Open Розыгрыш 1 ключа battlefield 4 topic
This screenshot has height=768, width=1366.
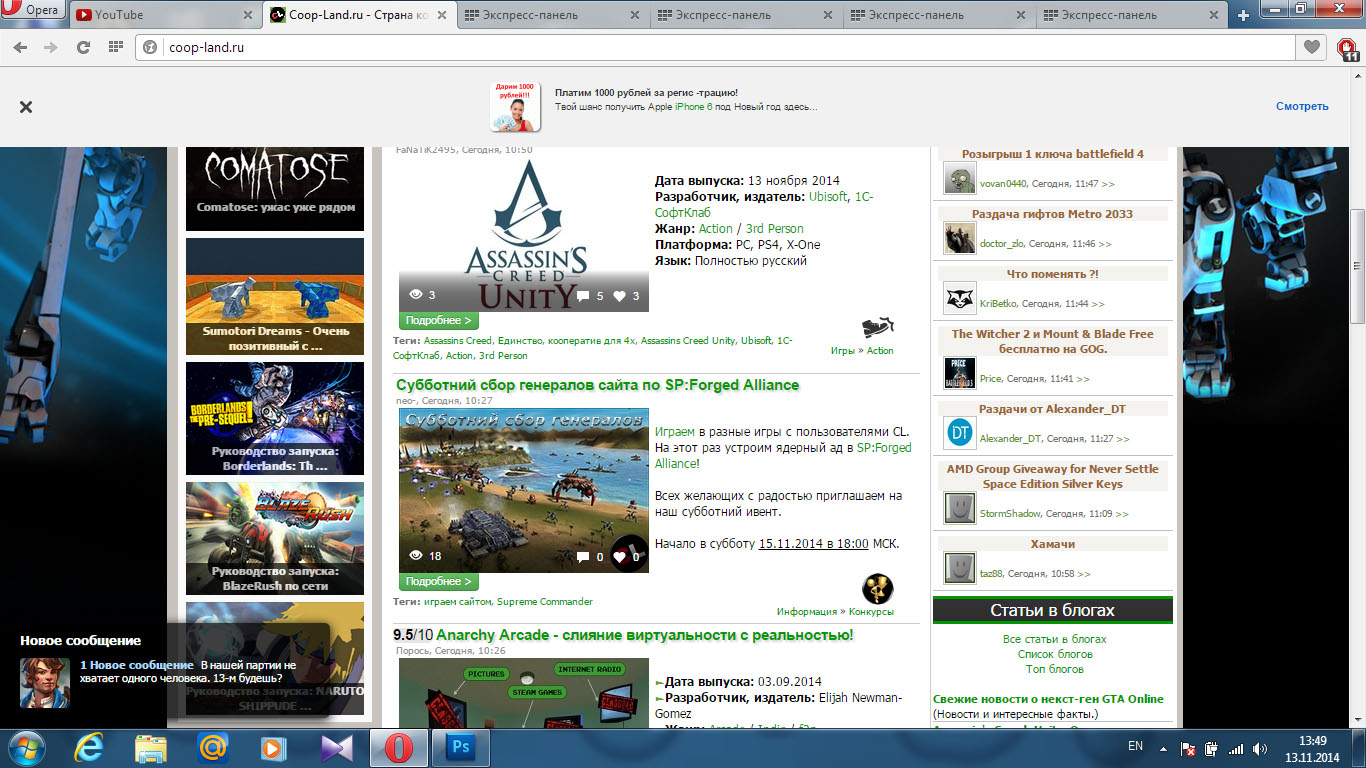coord(1053,154)
